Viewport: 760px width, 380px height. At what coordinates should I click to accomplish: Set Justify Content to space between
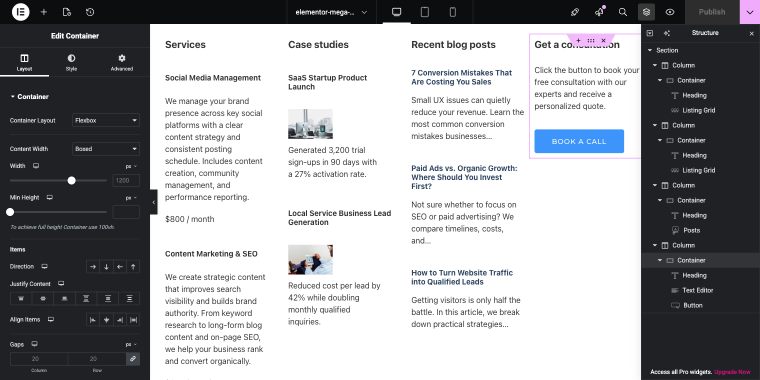[x=86, y=299]
